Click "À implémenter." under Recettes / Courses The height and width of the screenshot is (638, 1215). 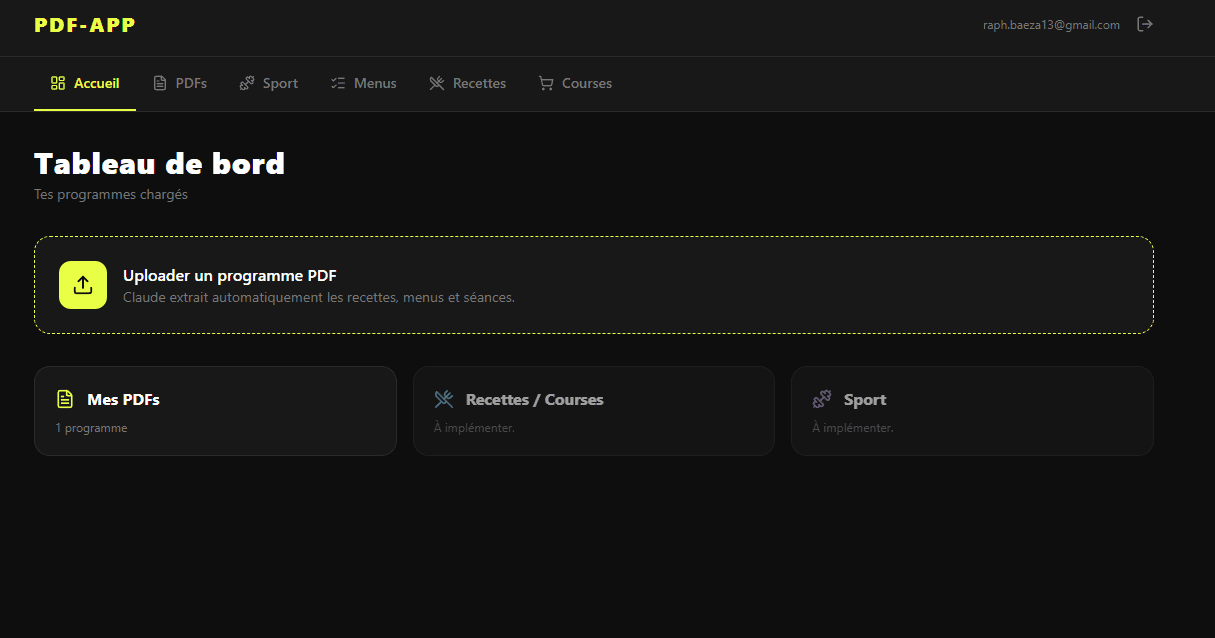point(474,428)
